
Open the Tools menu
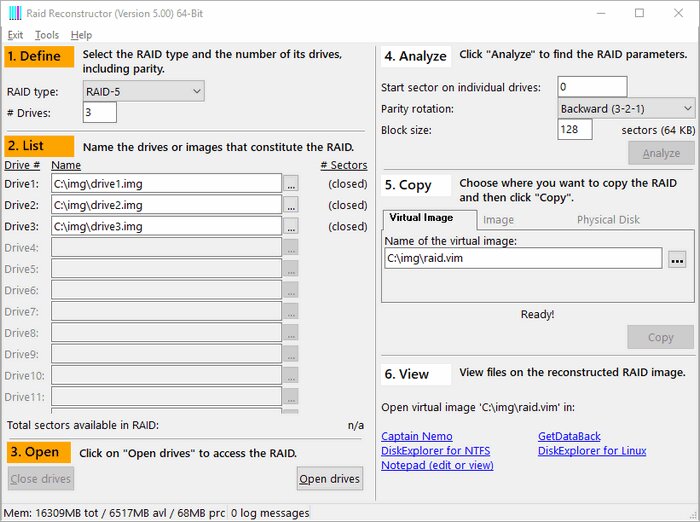click(x=47, y=35)
